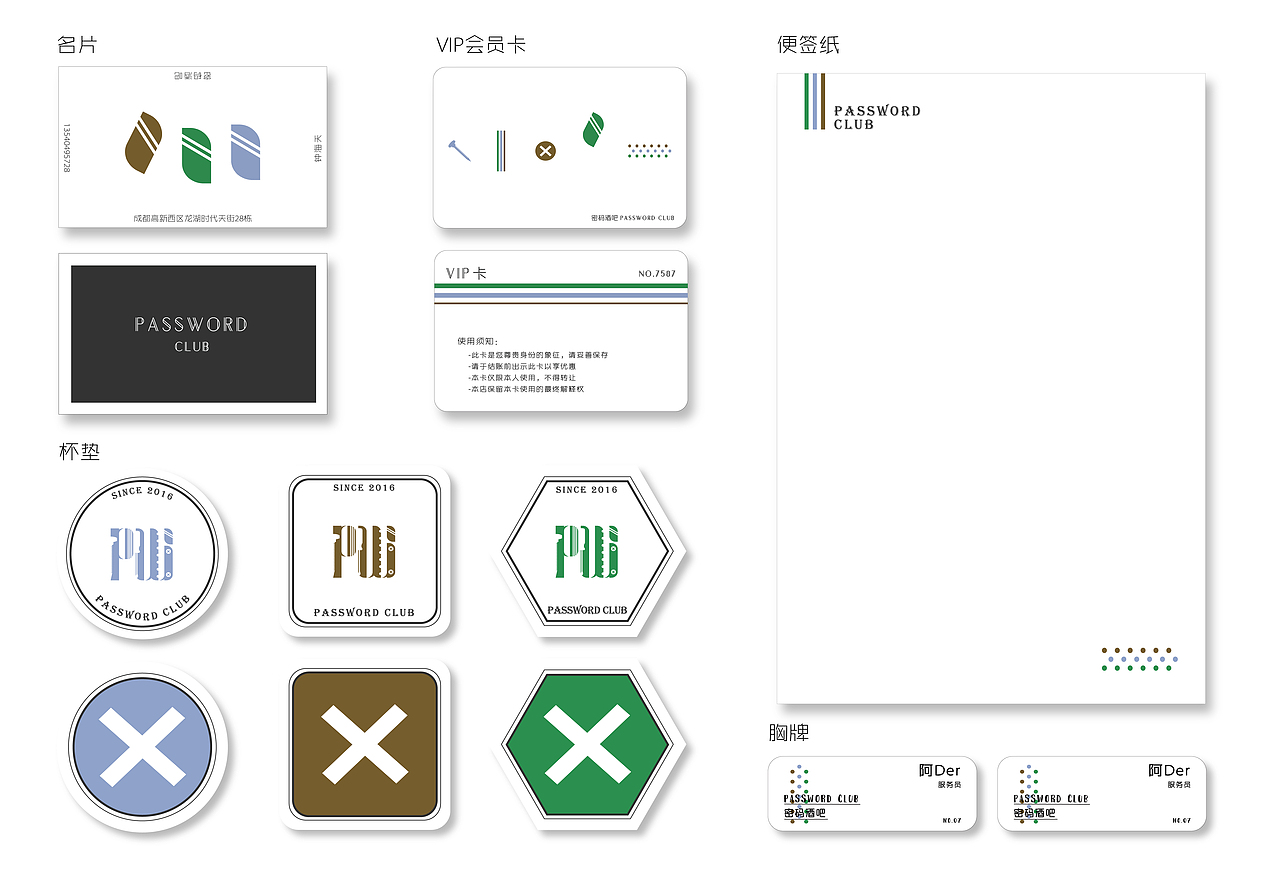1280x890 pixels.
Task: Select the blue circular X coaster
Action: click(x=143, y=747)
